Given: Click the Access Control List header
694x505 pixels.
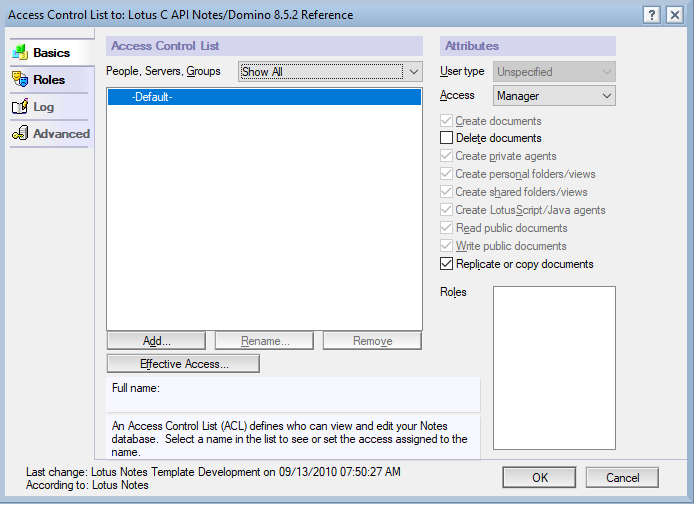Looking at the screenshot, I should click(264, 46).
